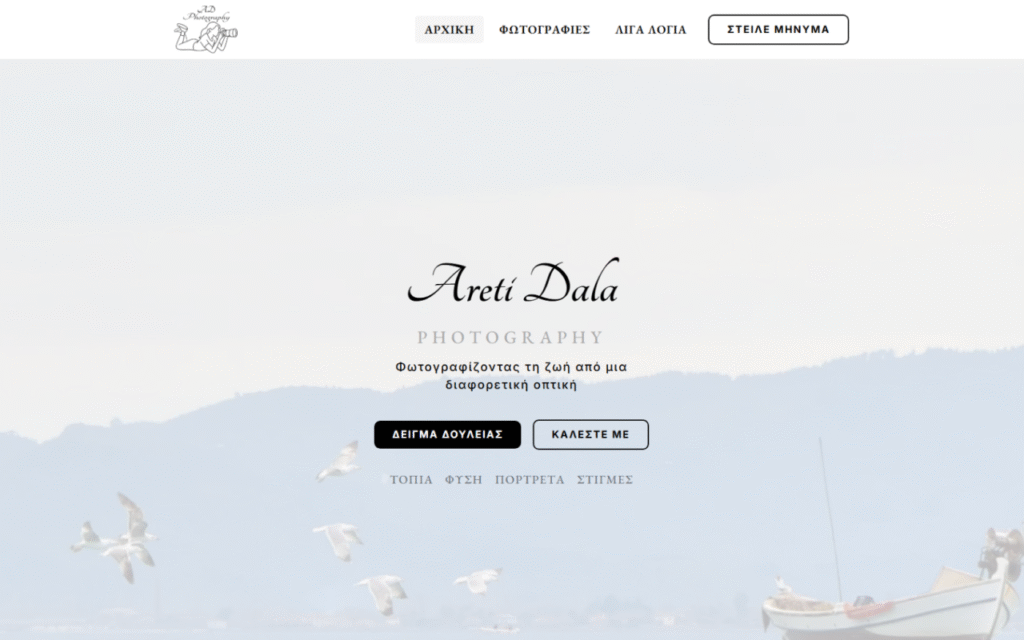The image size is (1024, 640).
Task: Click the Φωτογραφίζοντας τη ζωή tagline
Action: click(511, 376)
